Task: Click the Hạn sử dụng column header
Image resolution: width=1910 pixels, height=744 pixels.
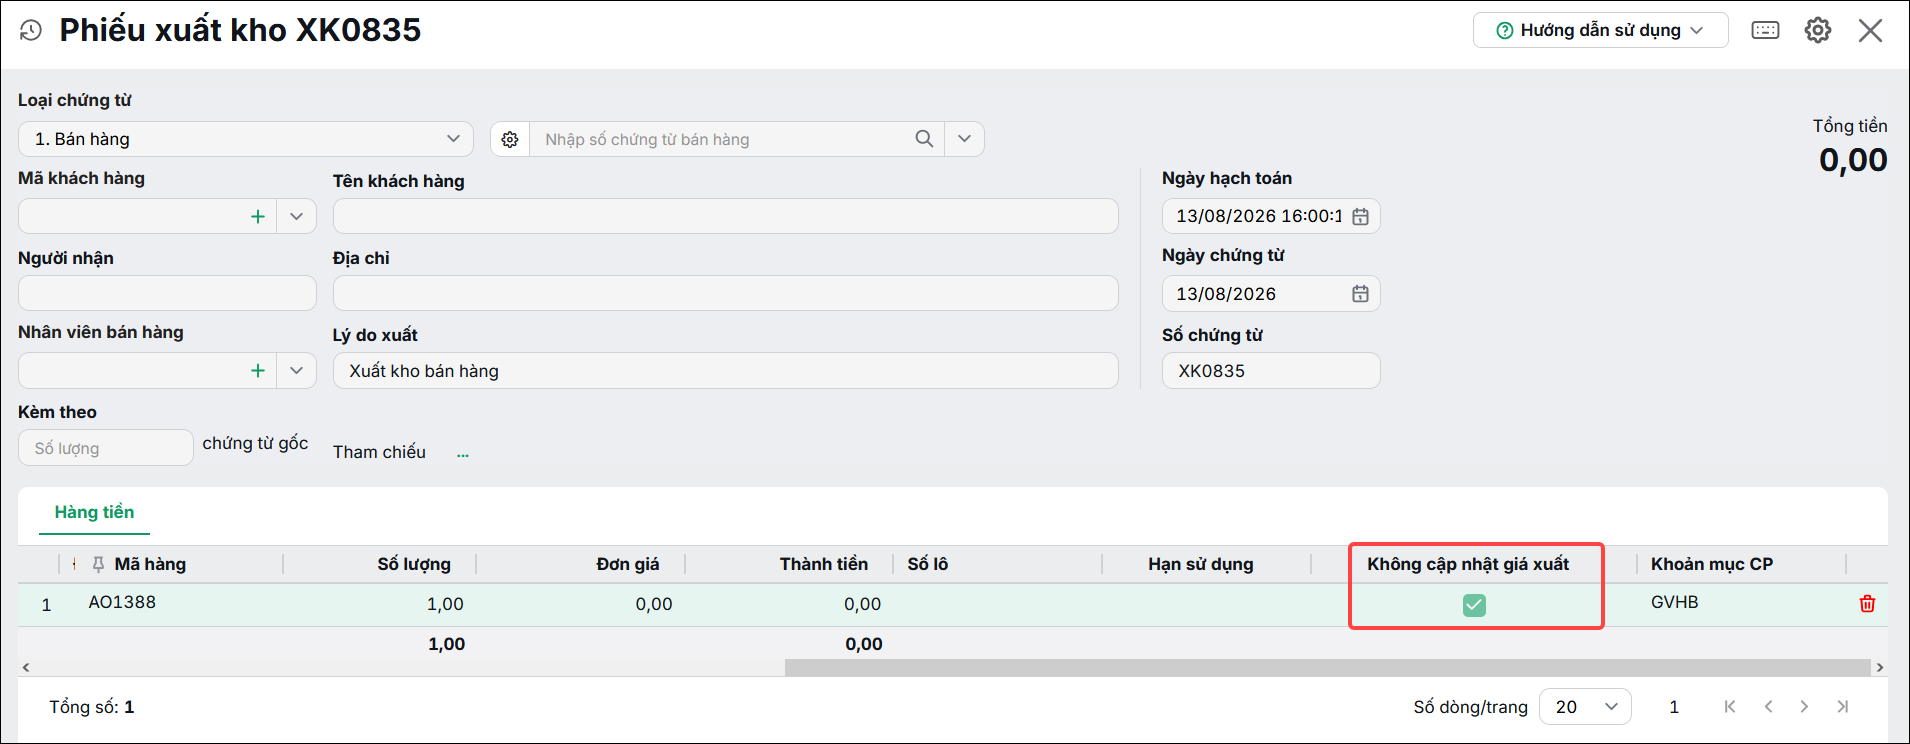Action: [x=1200, y=564]
